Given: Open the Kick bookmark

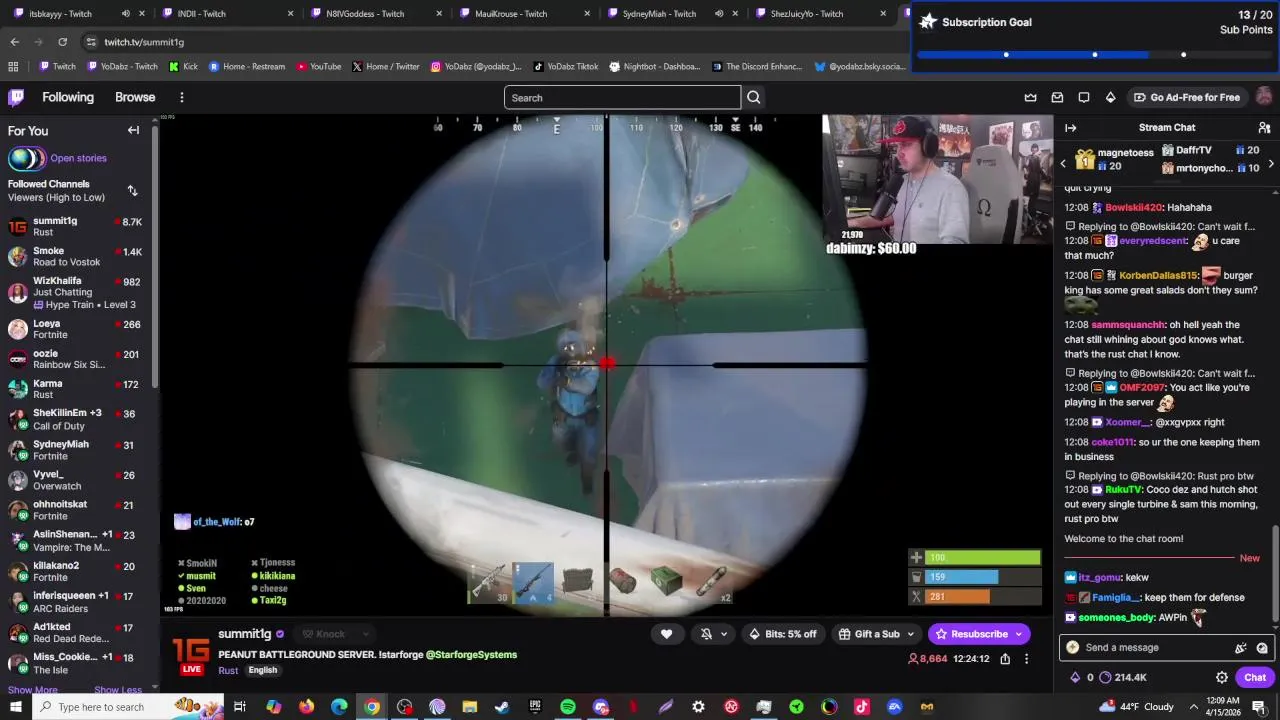Looking at the screenshot, I should click(x=183, y=67).
